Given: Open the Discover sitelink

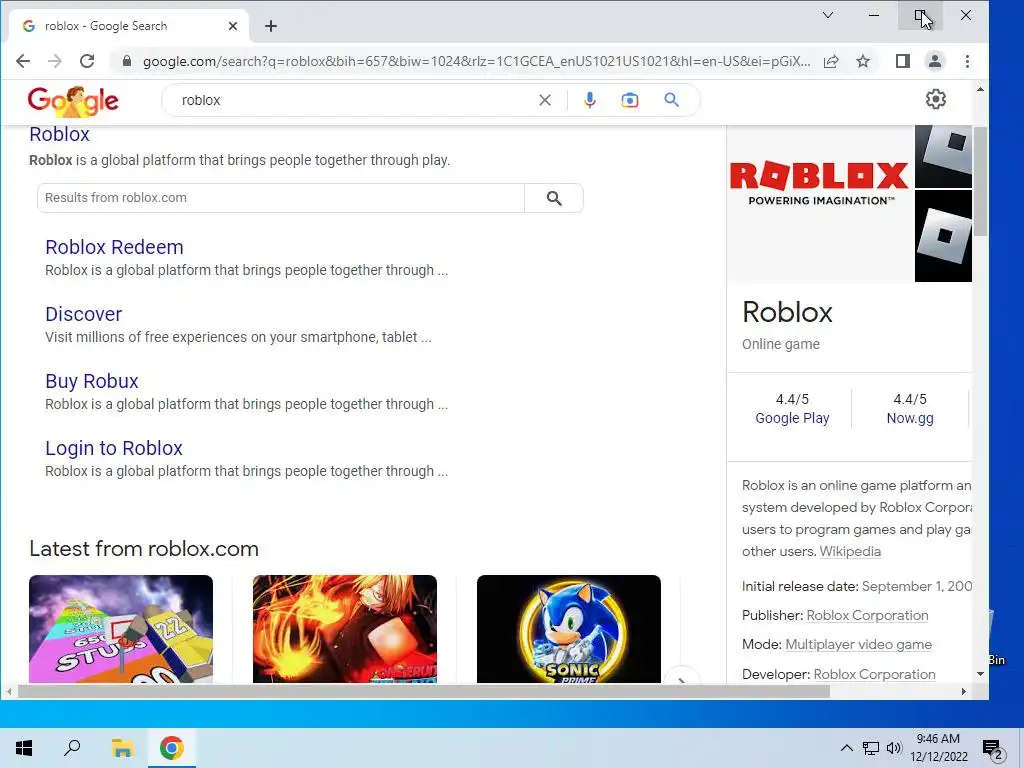Looking at the screenshot, I should (x=84, y=314).
